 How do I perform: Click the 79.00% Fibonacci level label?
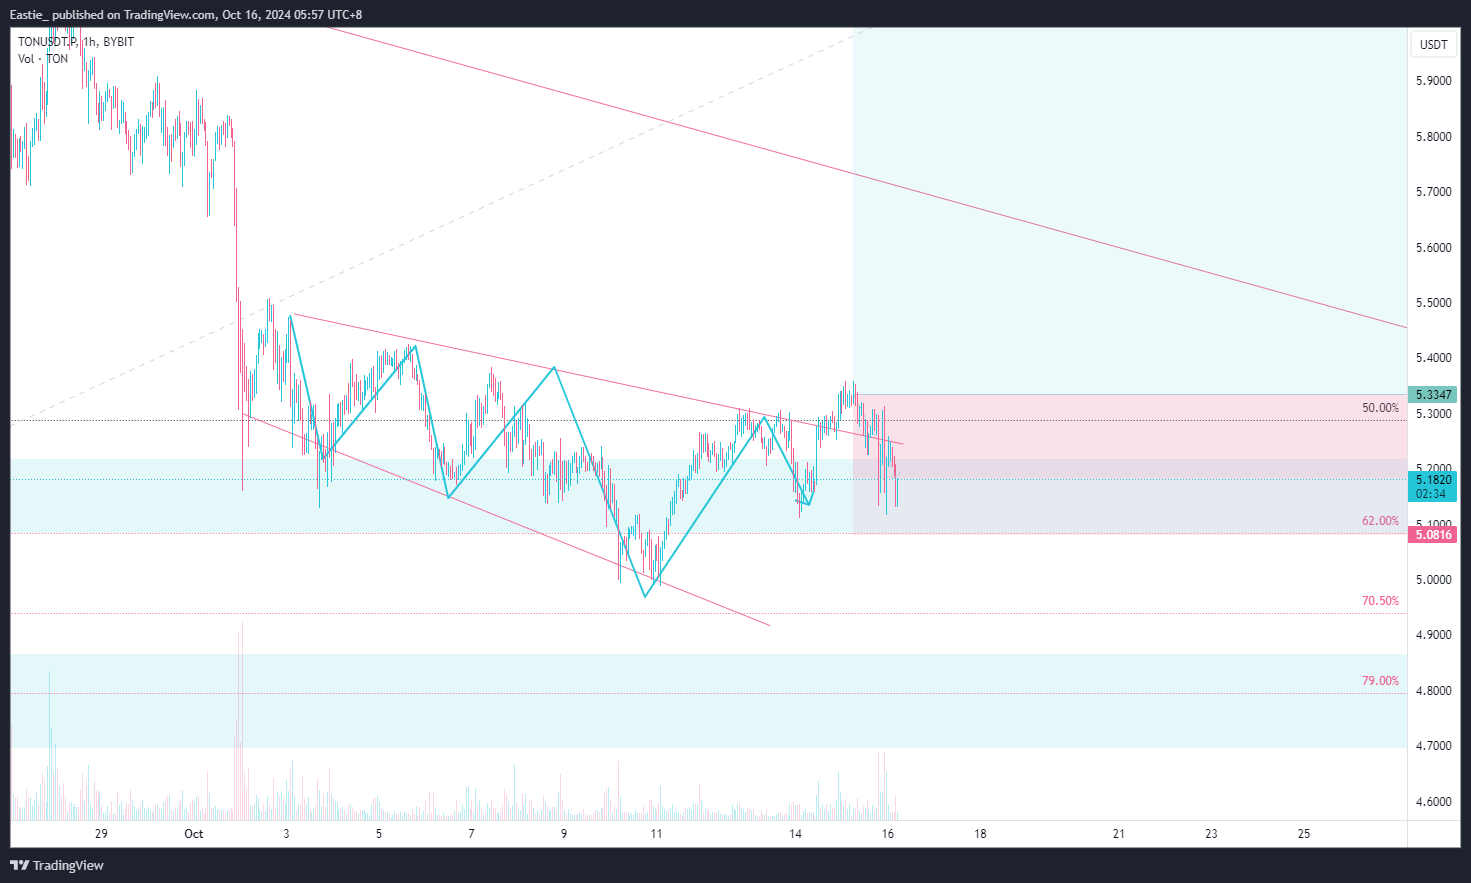click(x=1380, y=681)
